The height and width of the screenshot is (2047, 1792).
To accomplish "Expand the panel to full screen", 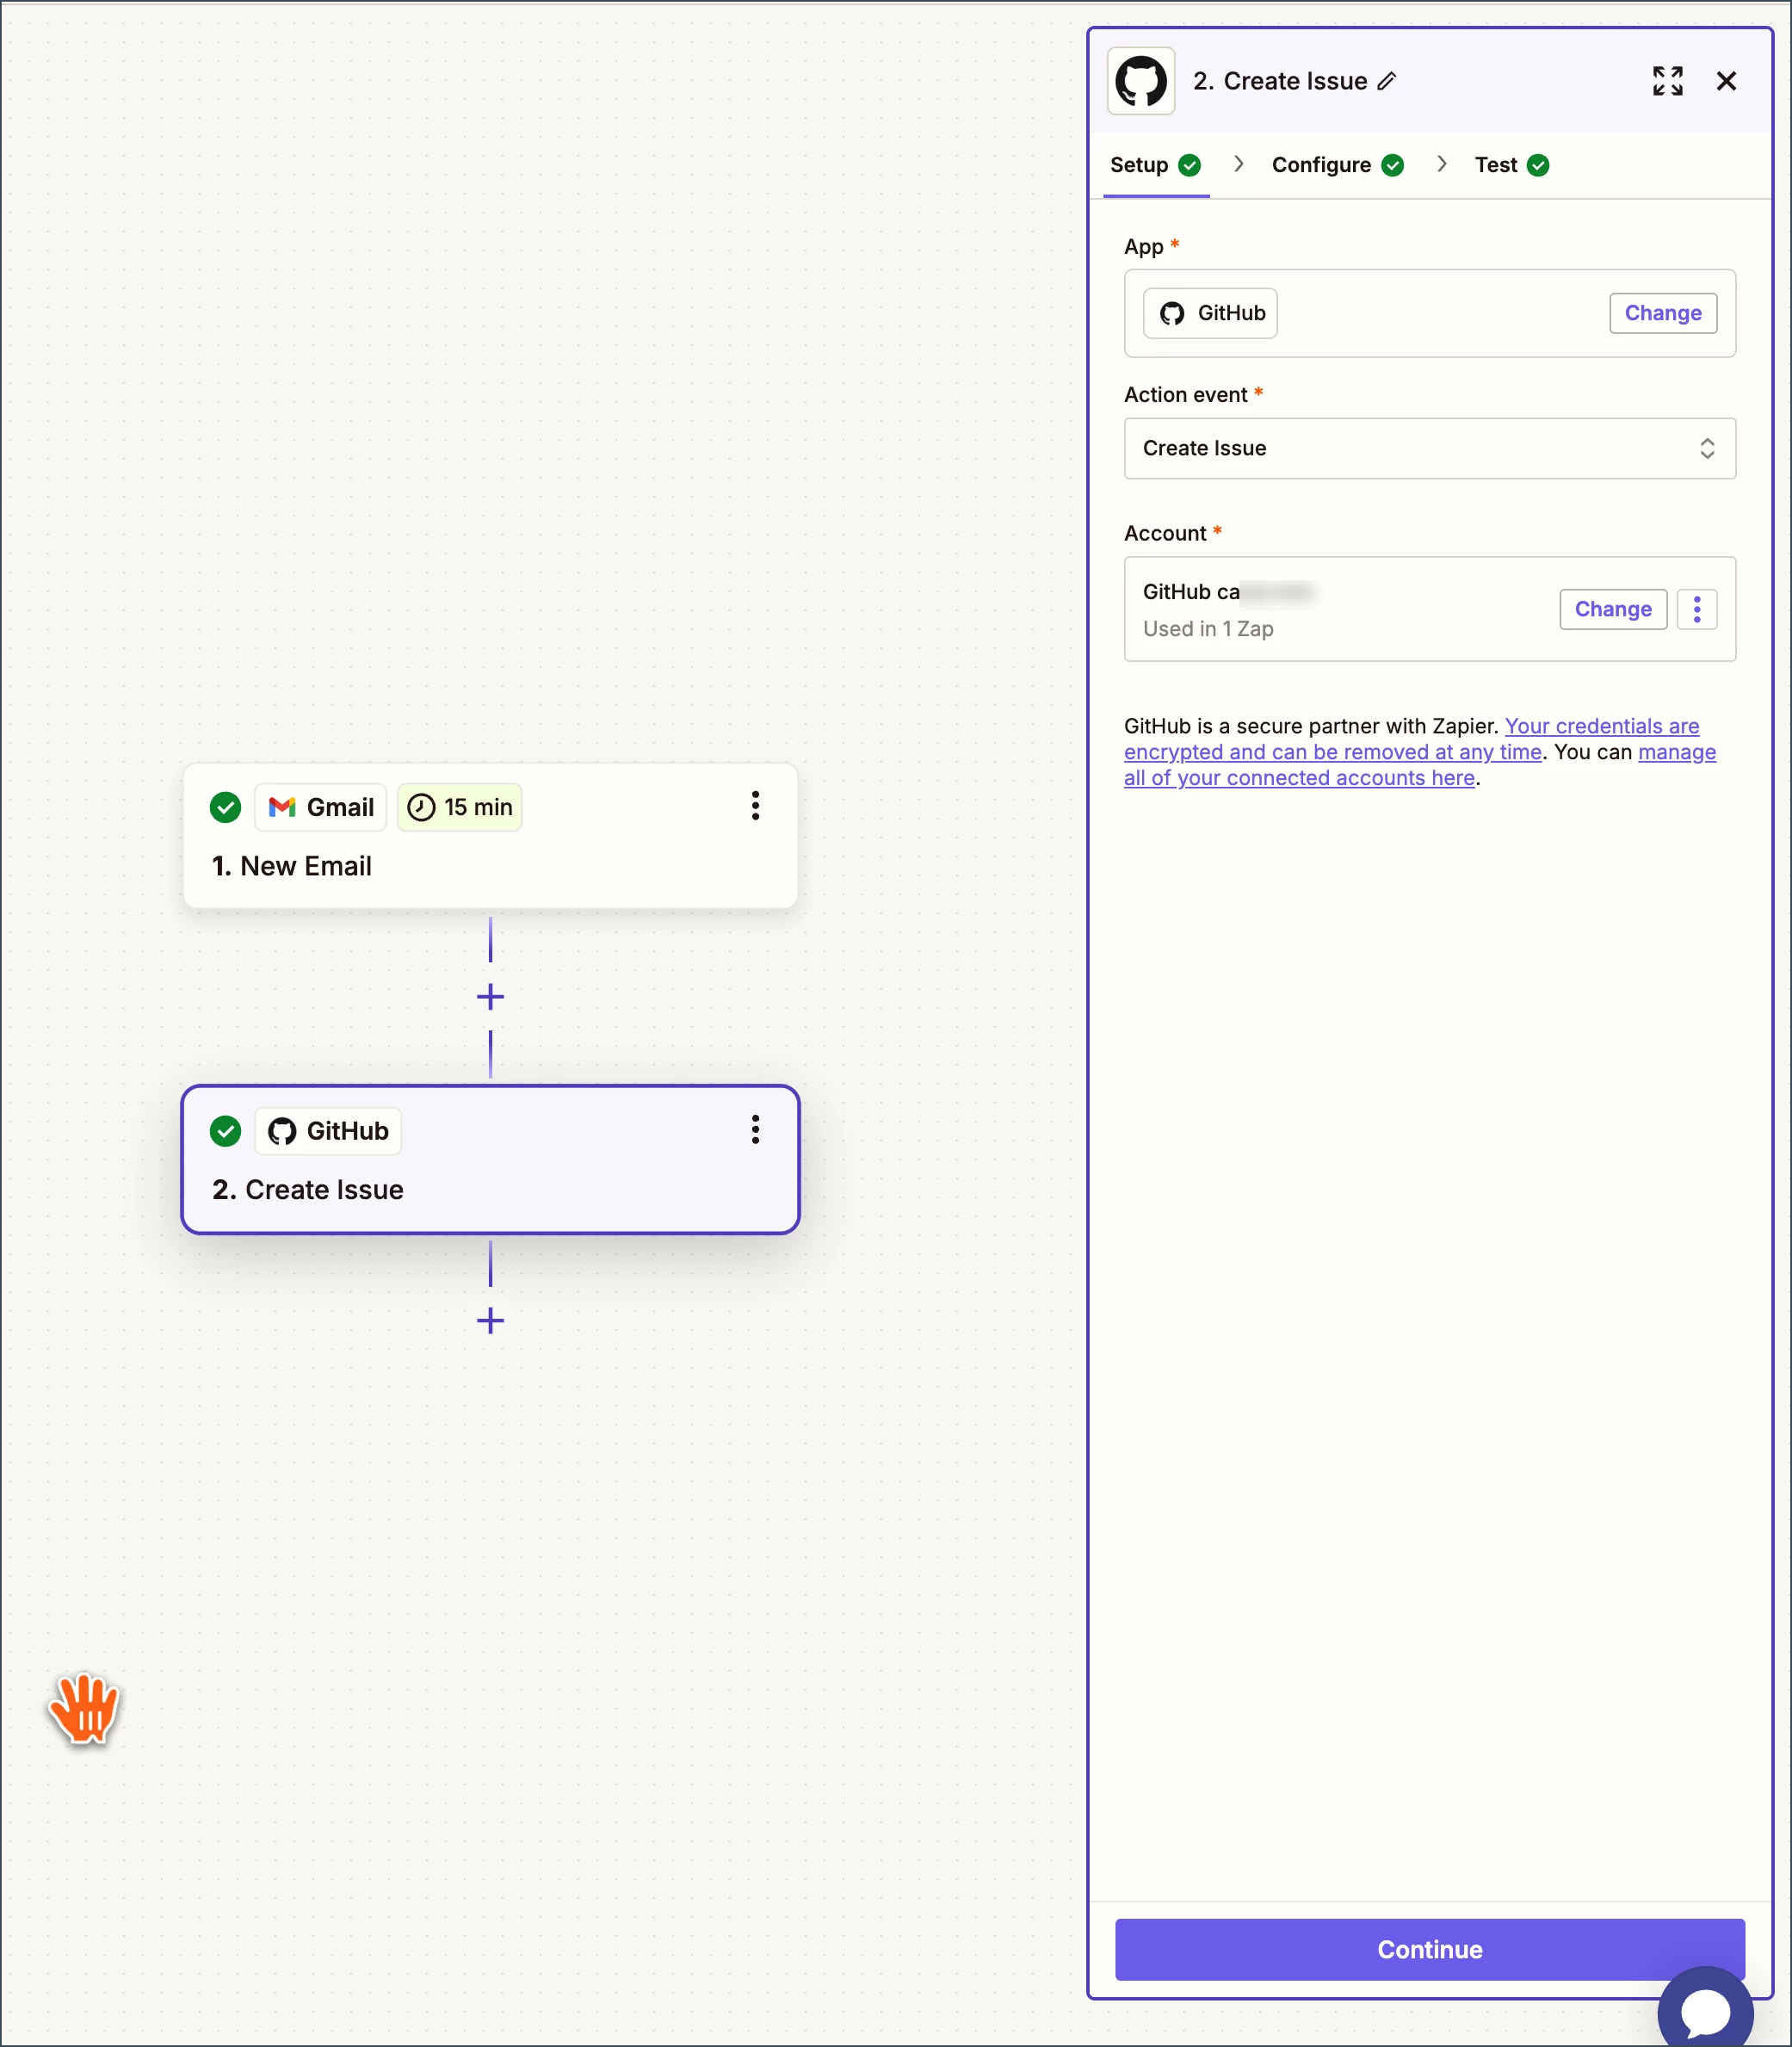I will [1667, 81].
